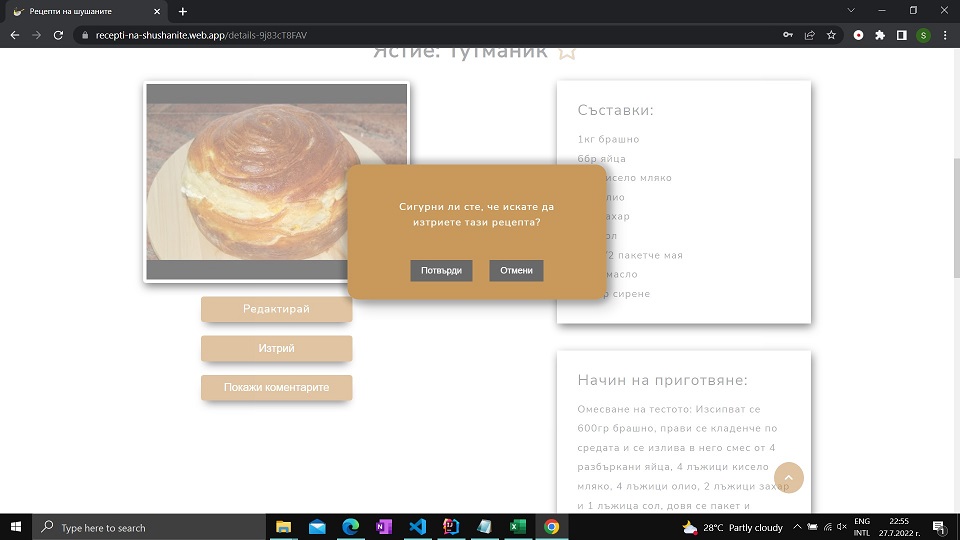Click the browser forward arrow

(37, 36)
